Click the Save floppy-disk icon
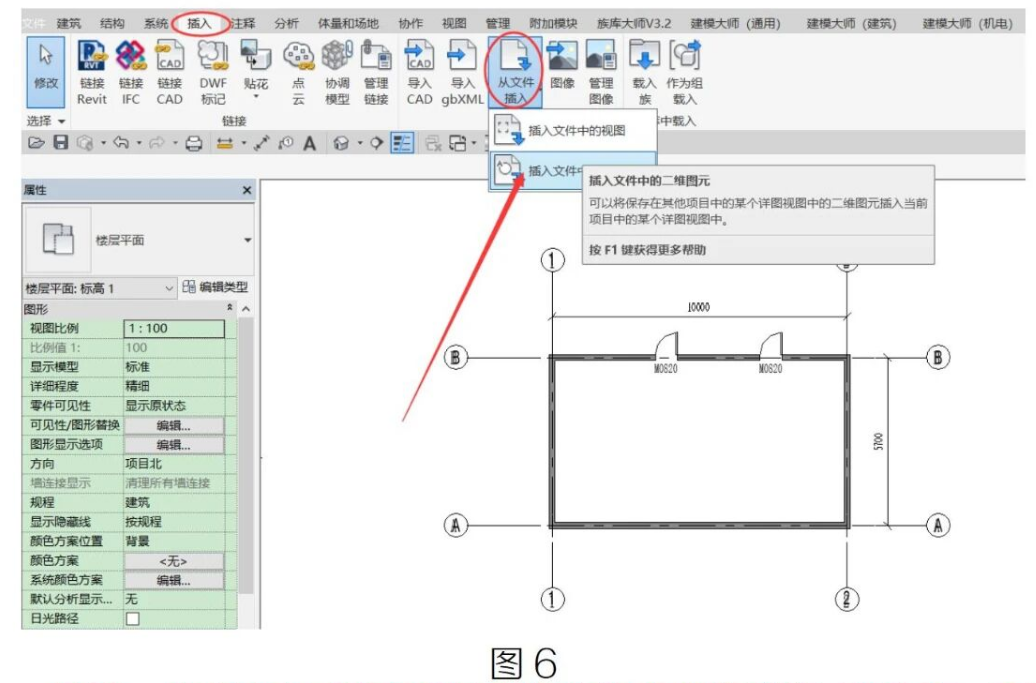The height and width of the screenshot is (683, 1036). (60, 143)
